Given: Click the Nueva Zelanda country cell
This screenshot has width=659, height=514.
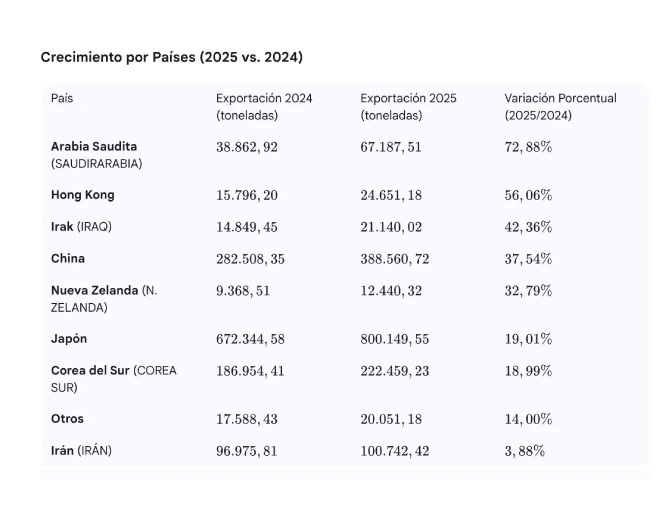Looking at the screenshot, I should click(x=94, y=290).
